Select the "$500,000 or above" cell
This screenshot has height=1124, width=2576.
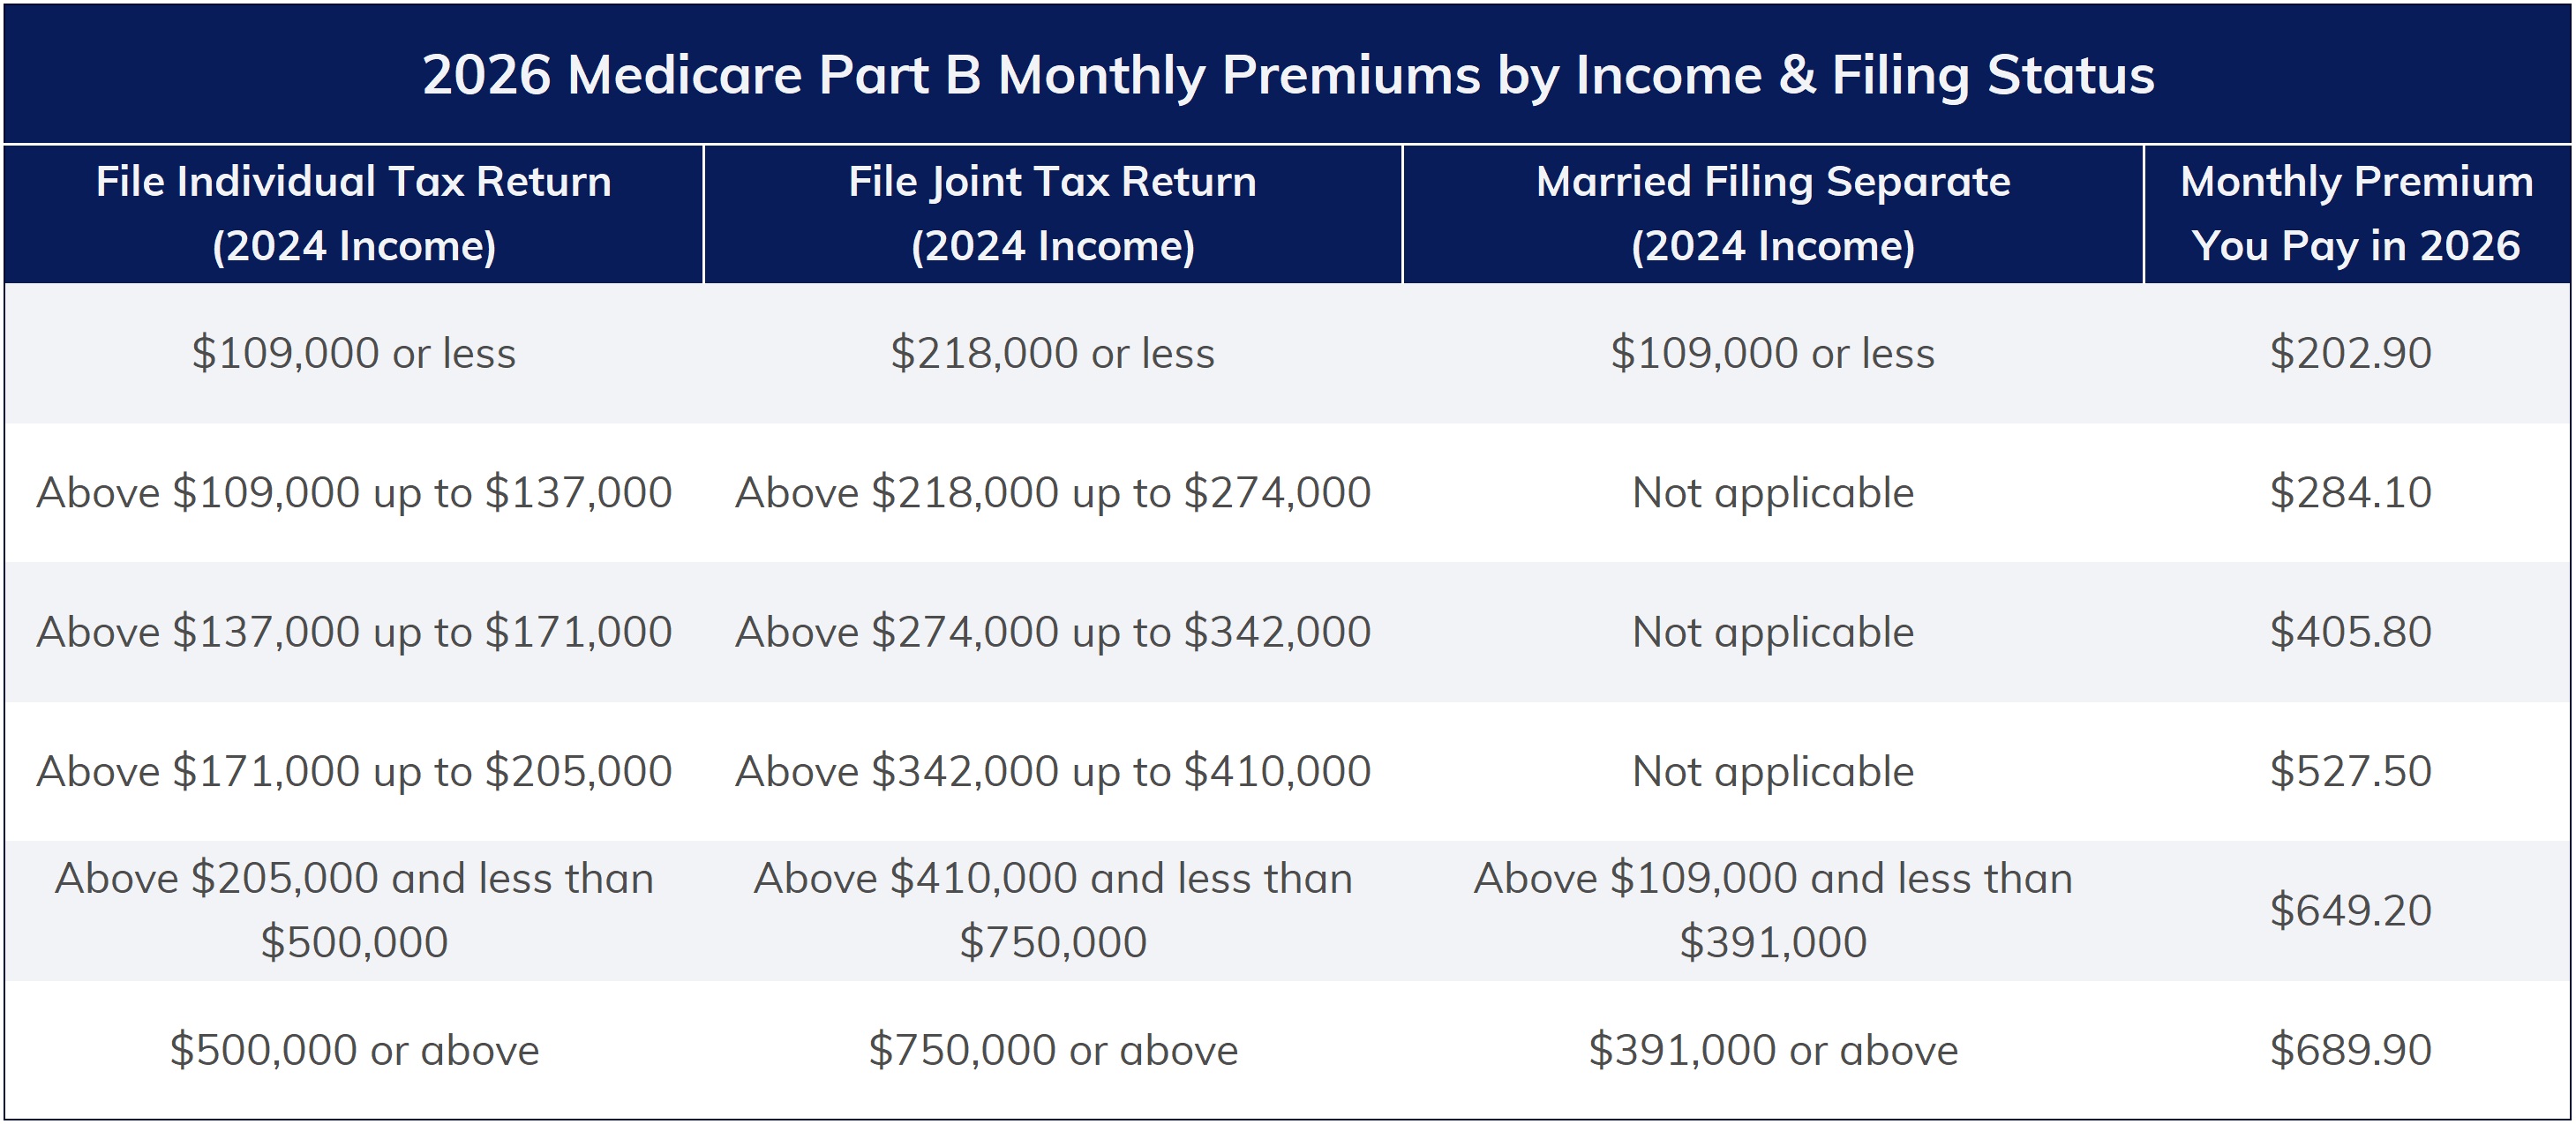tap(354, 1050)
